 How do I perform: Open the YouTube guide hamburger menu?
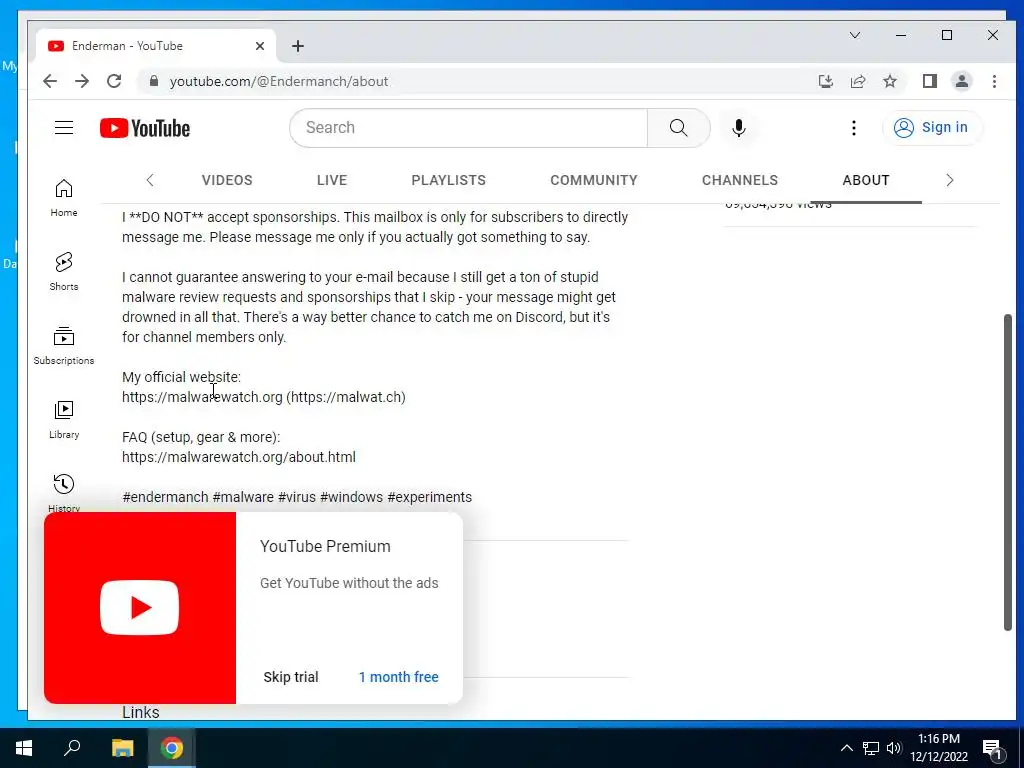(x=64, y=127)
